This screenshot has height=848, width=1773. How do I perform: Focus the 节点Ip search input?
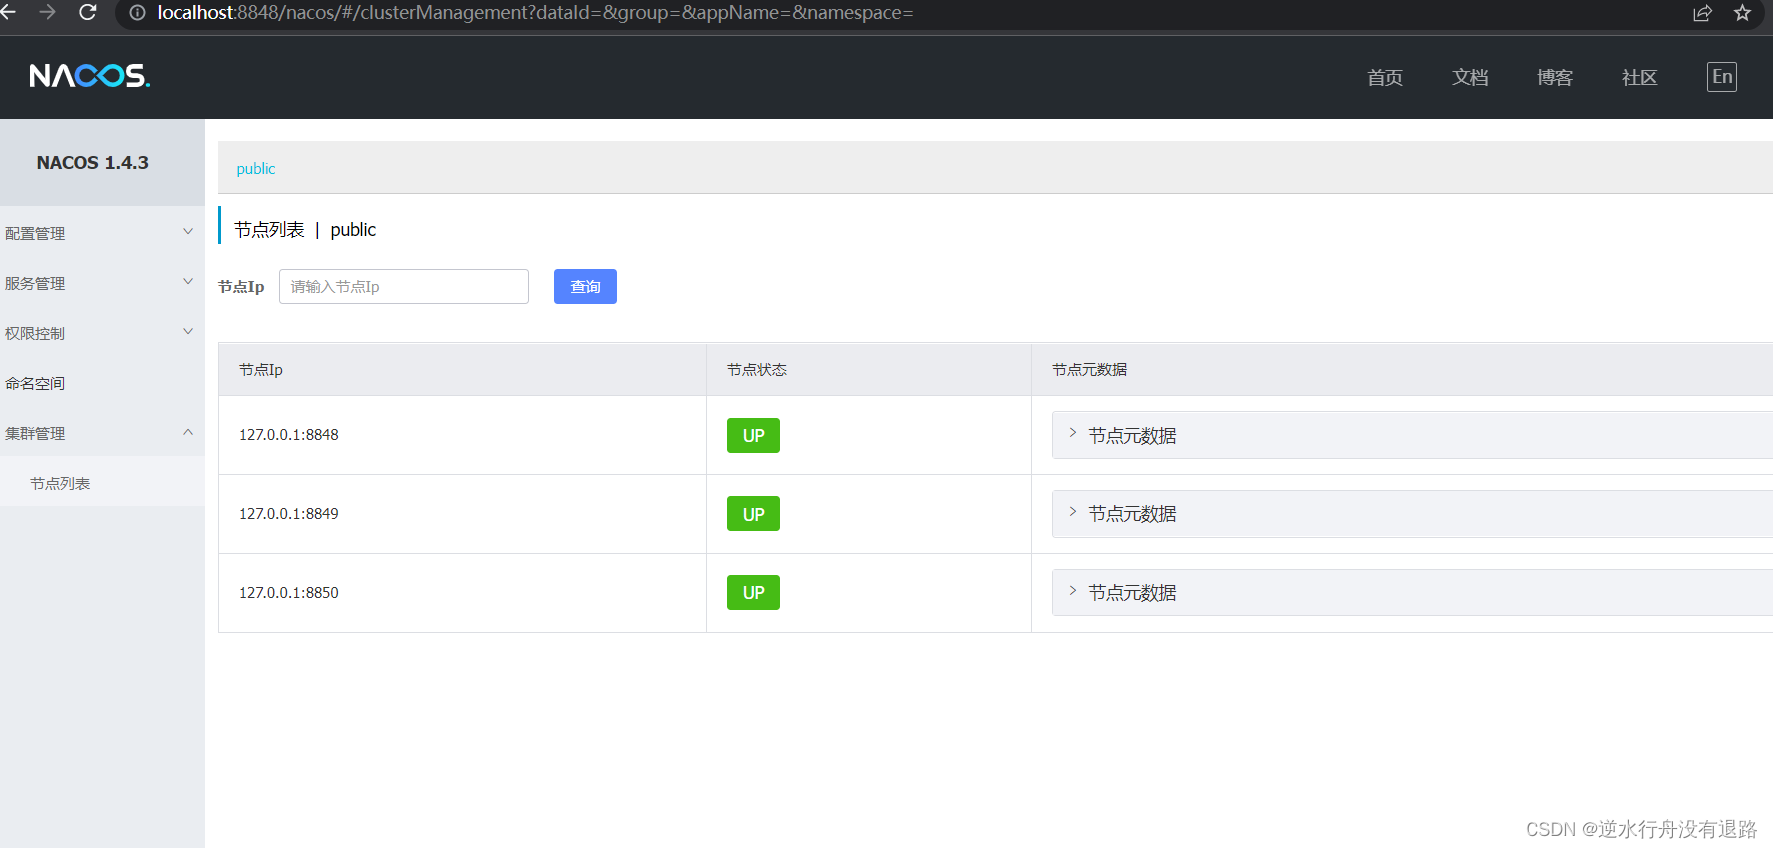(x=404, y=286)
